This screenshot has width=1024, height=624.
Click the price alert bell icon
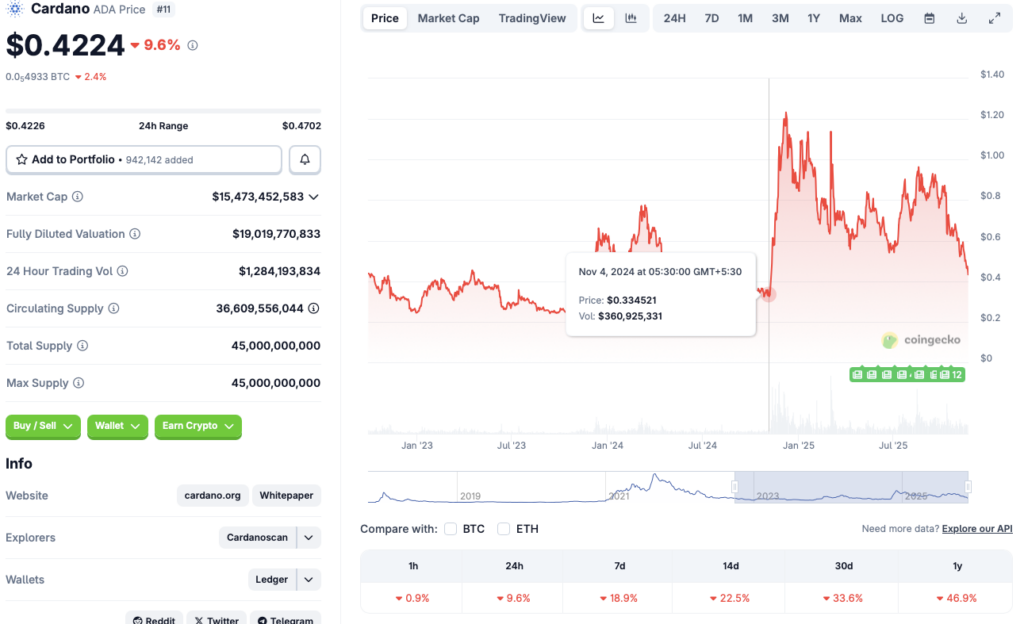304,159
